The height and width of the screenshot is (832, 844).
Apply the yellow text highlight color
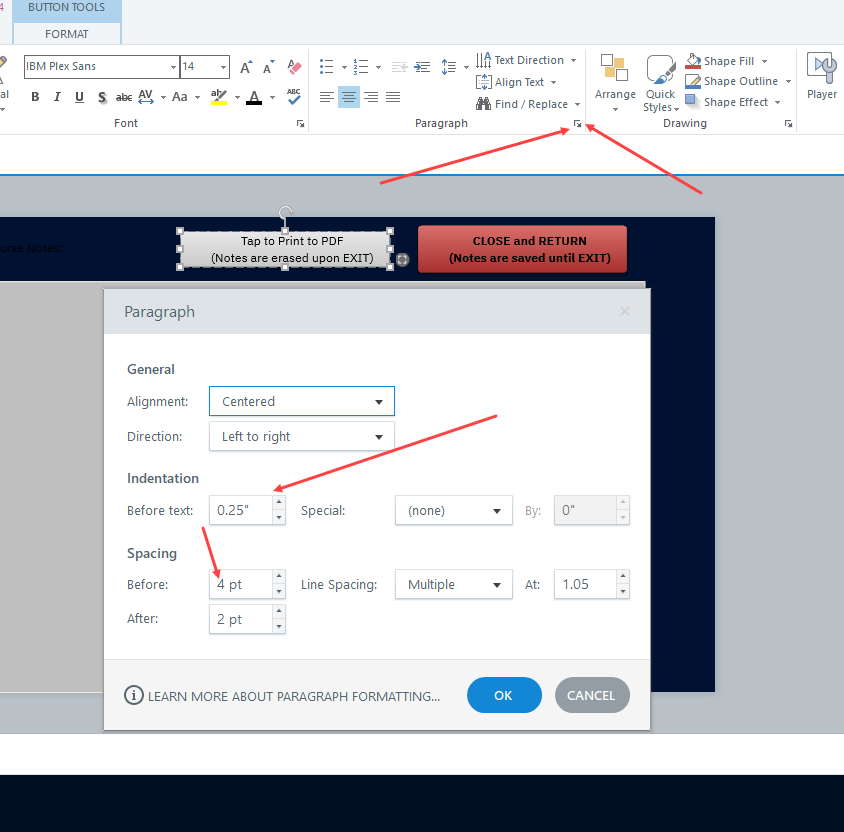pos(219,97)
